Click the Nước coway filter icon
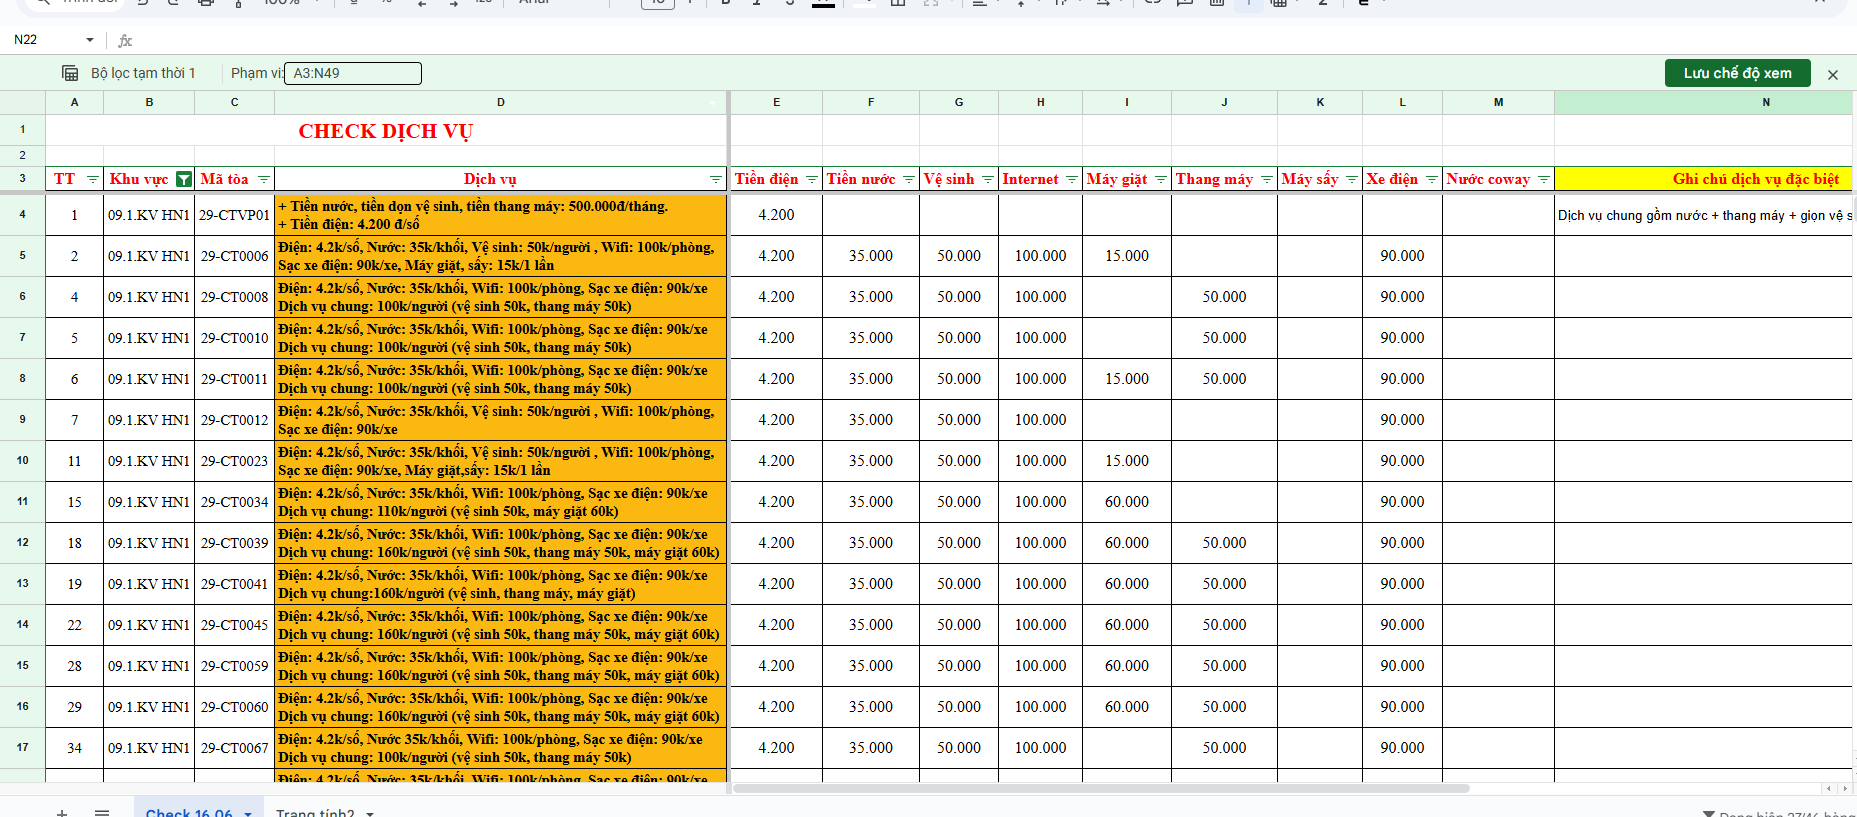This screenshot has height=817, width=1857. coord(1544,179)
